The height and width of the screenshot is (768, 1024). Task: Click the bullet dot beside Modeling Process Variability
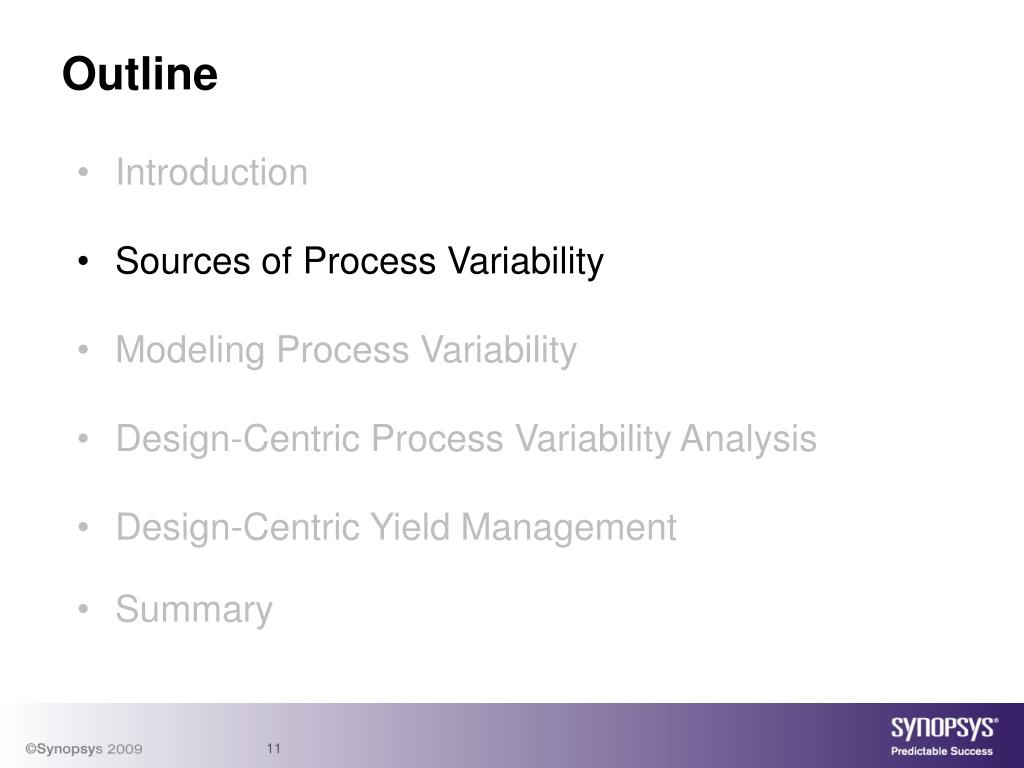(82, 351)
